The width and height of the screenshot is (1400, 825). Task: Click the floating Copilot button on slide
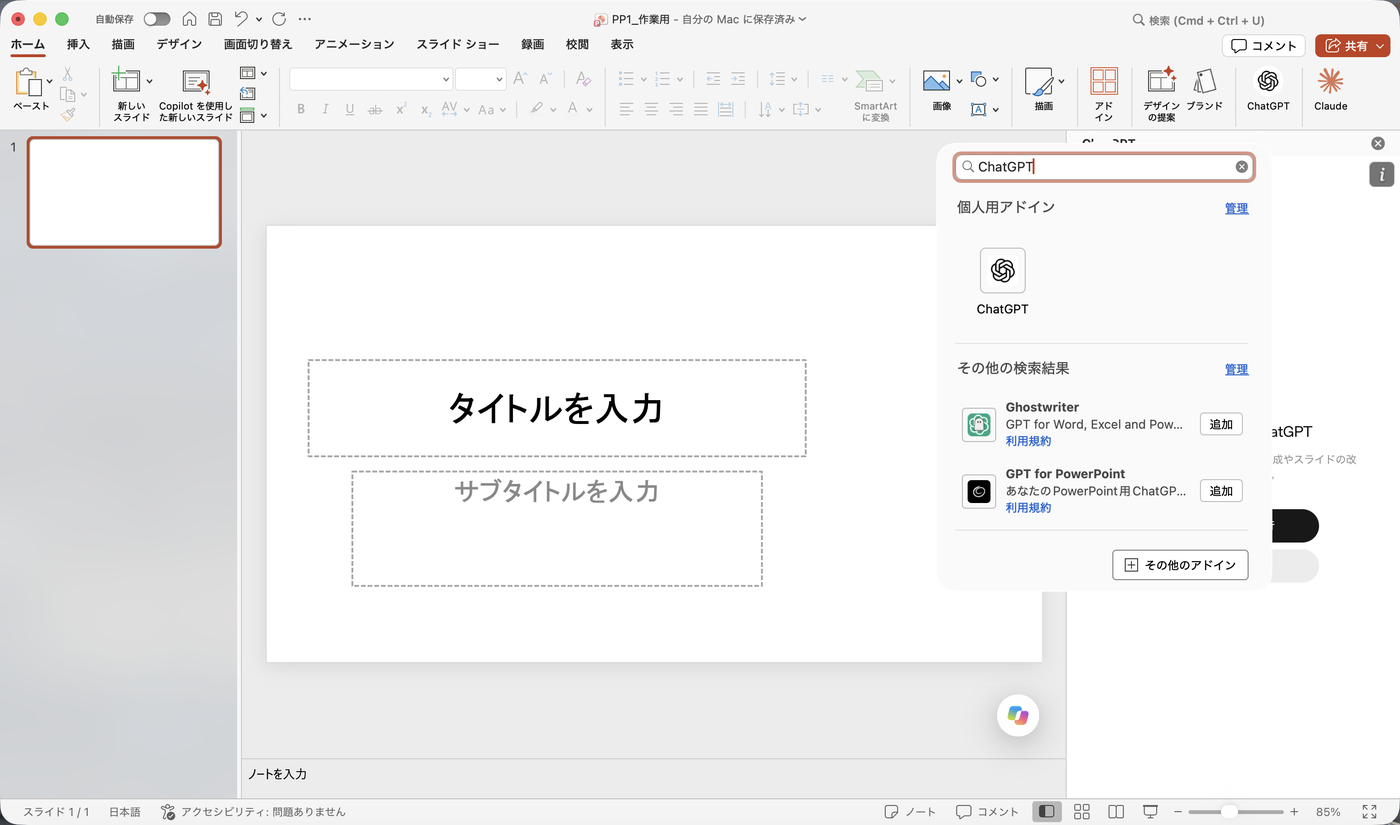click(1018, 715)
